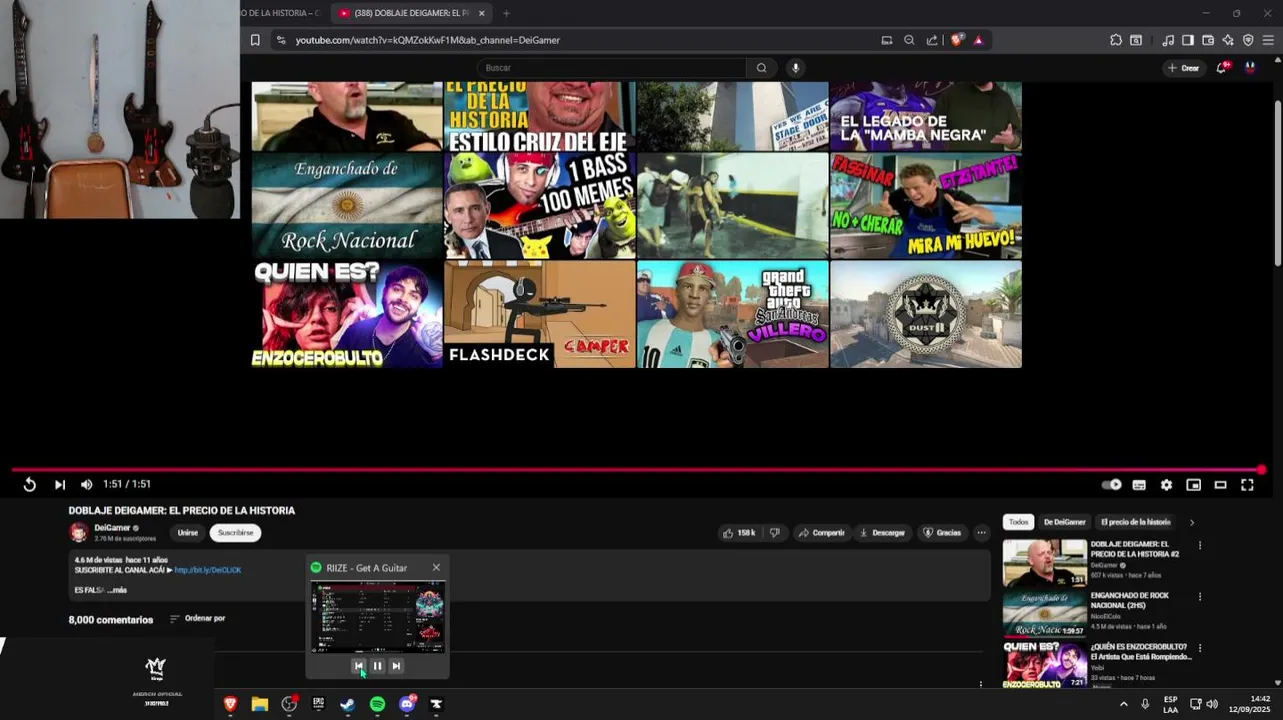Image resolution: width=1283 pixels, height=720 pixels.
Task: Open a new browser tab
Action: point(506,13)
